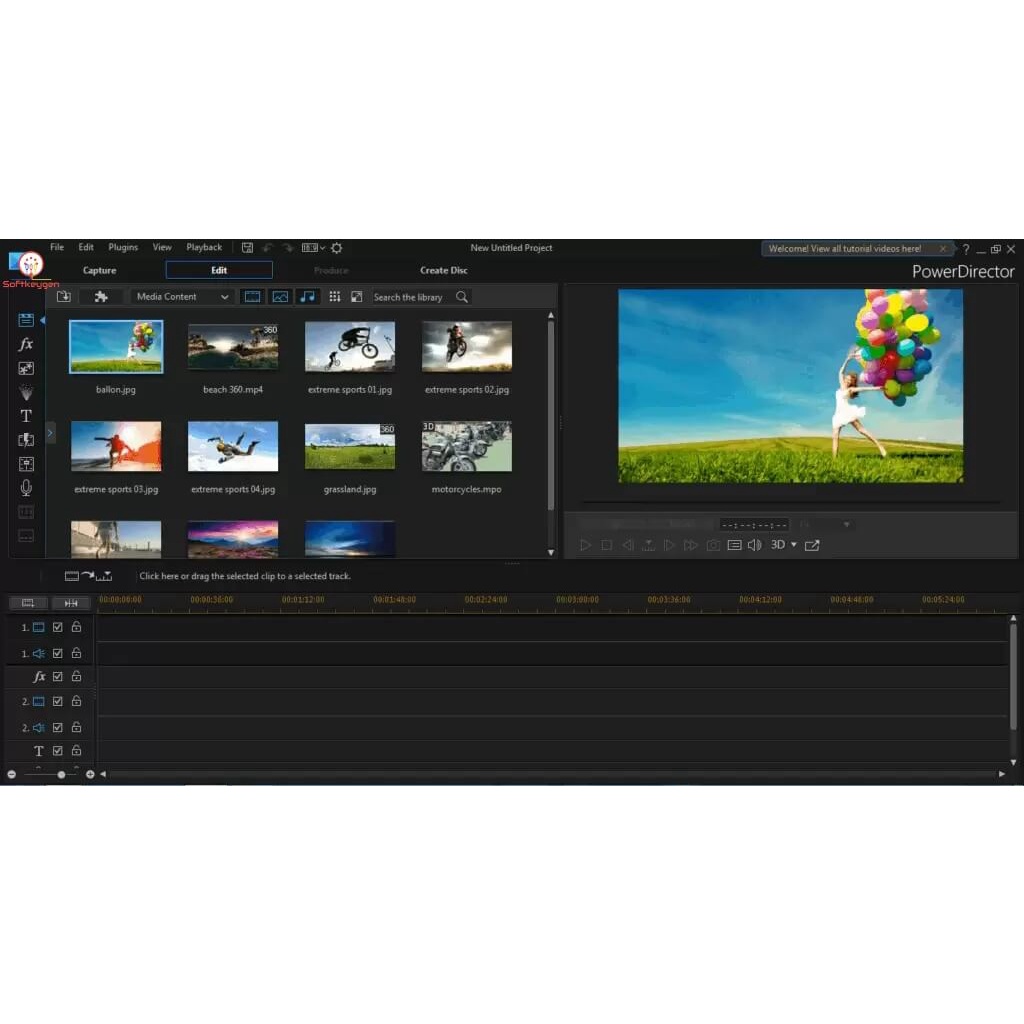Click the fast forward button

690,545
